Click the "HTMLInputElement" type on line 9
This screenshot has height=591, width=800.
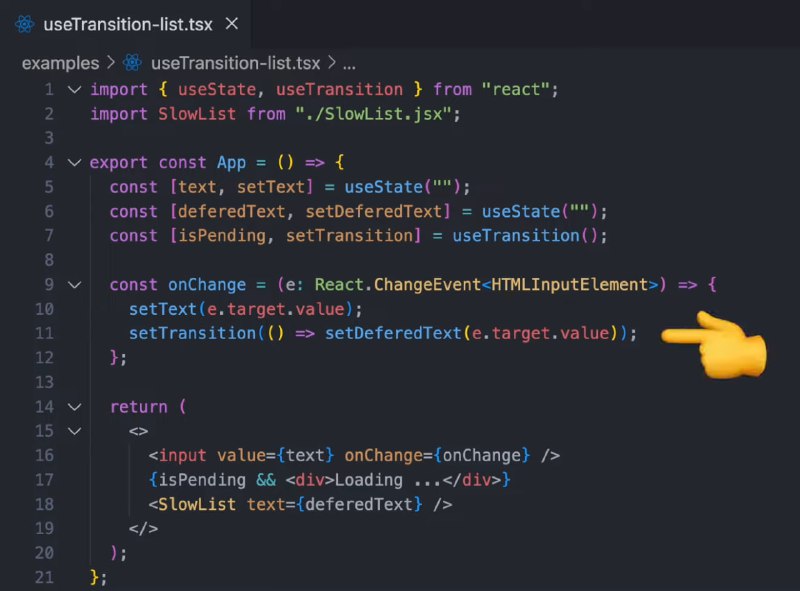569,285
